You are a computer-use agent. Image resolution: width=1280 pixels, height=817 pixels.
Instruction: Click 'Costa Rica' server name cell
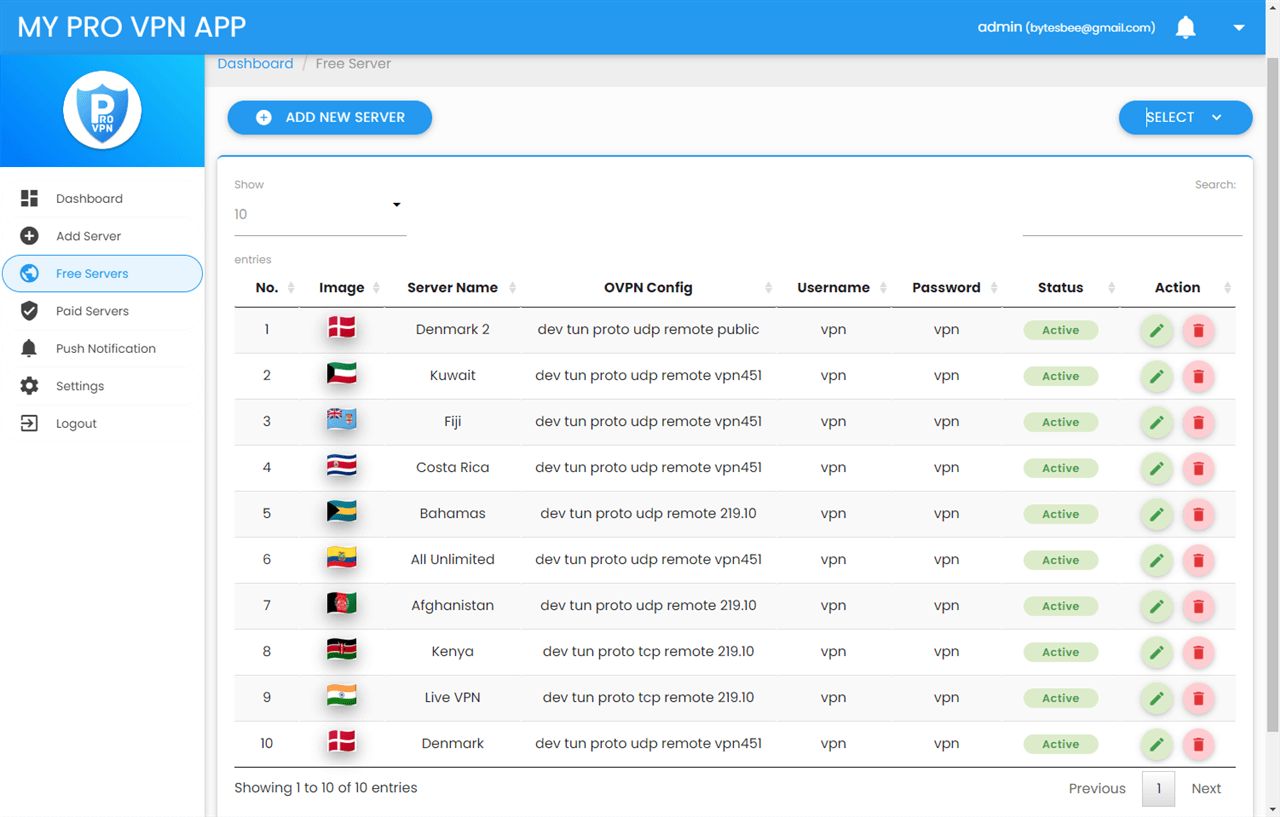pyautogui.click(x=453, y=467)
